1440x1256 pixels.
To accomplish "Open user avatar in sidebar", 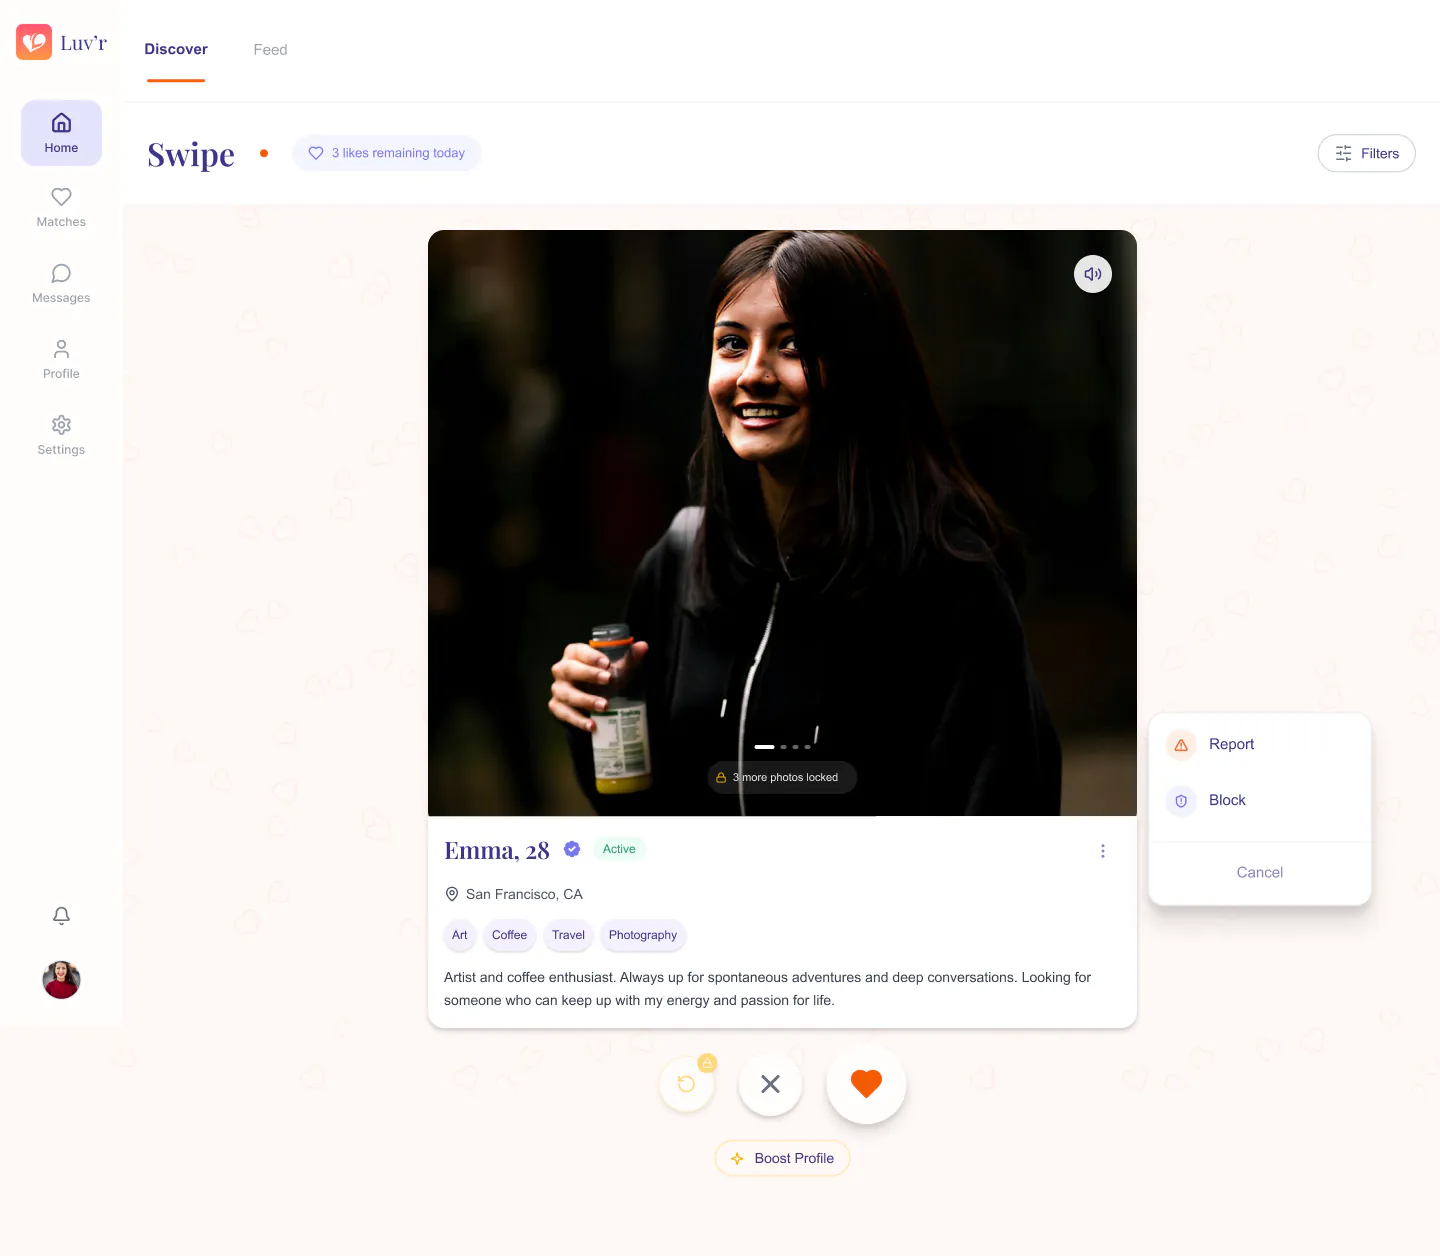I will [x=61, y=980].
